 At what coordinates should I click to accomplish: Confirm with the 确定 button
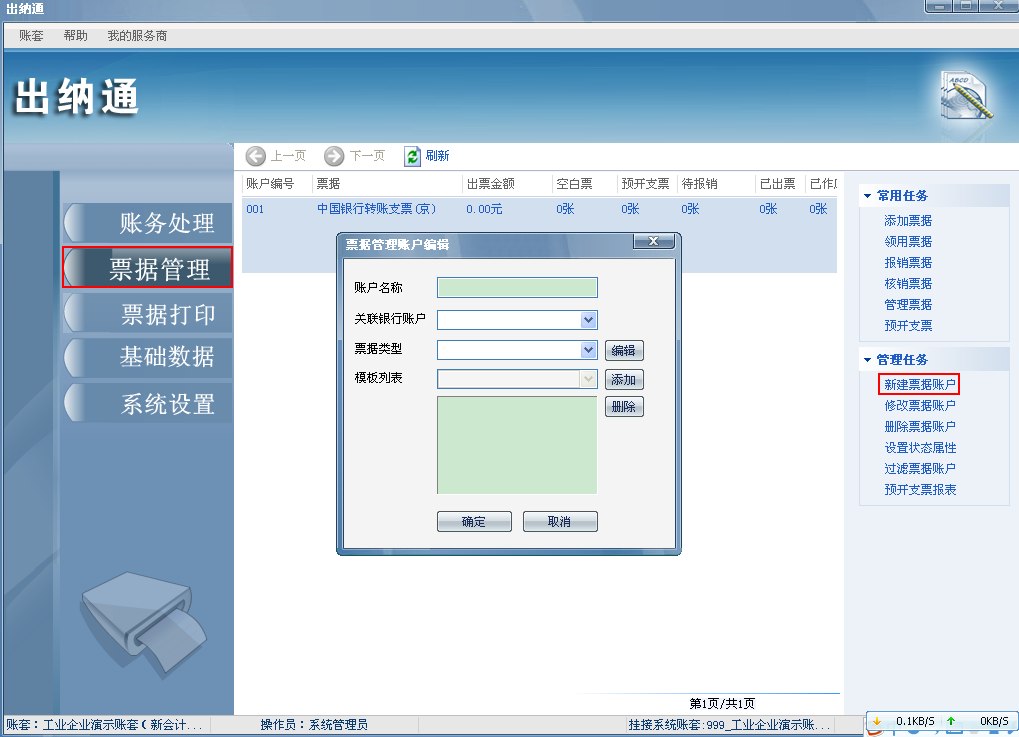474,521
